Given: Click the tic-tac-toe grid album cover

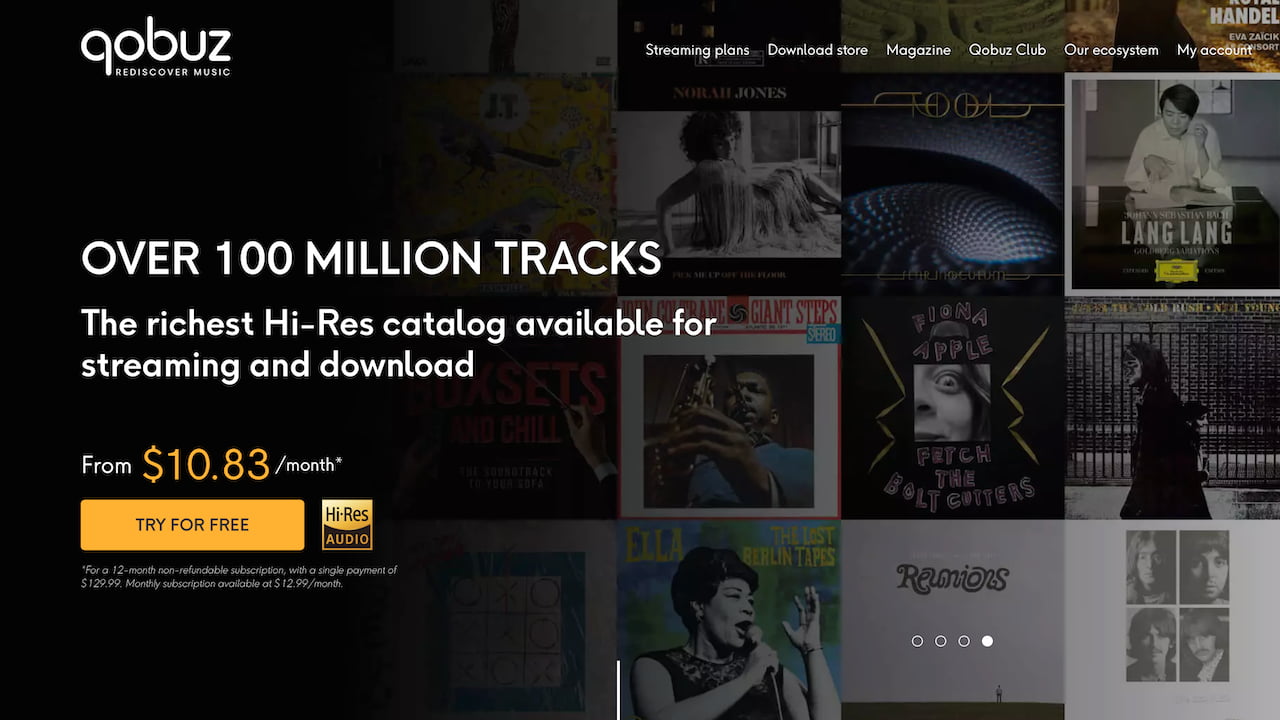Looking at the screenshot, I should (505, 620).
